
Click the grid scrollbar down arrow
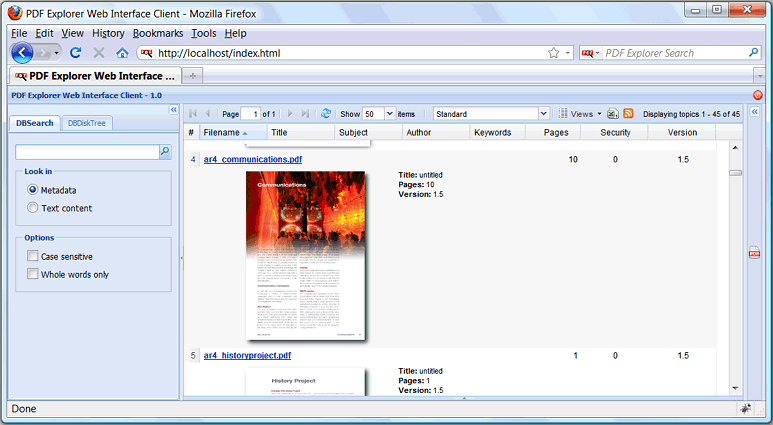point(735,389)
